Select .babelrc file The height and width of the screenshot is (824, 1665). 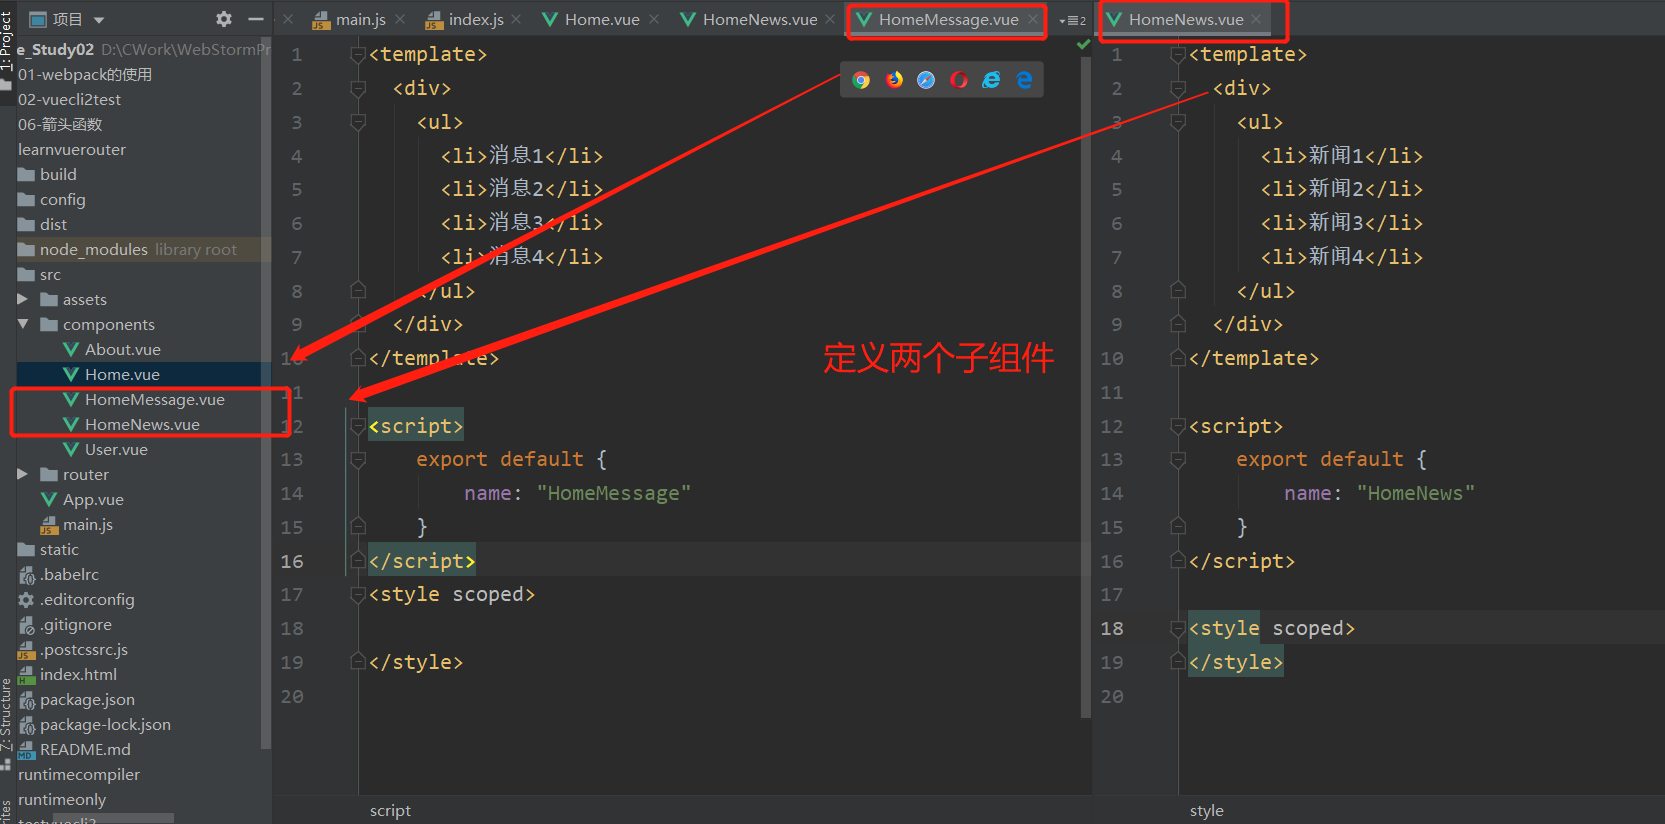click(69, 574)
